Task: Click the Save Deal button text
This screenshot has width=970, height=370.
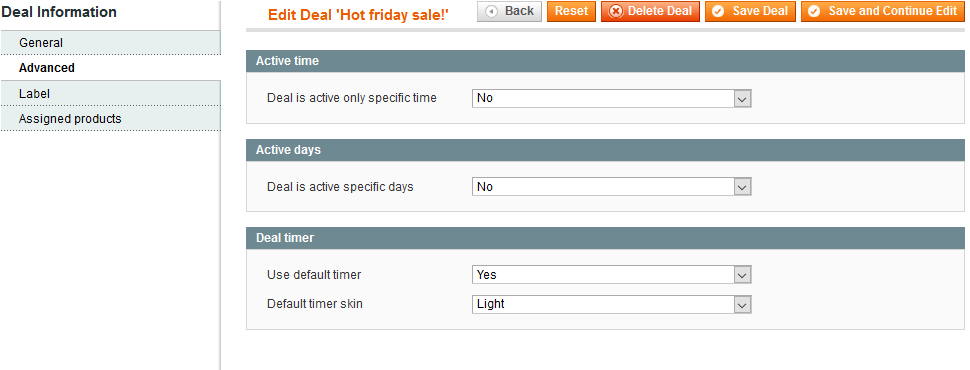Action: pyautogui.click(x=760, y=11)
